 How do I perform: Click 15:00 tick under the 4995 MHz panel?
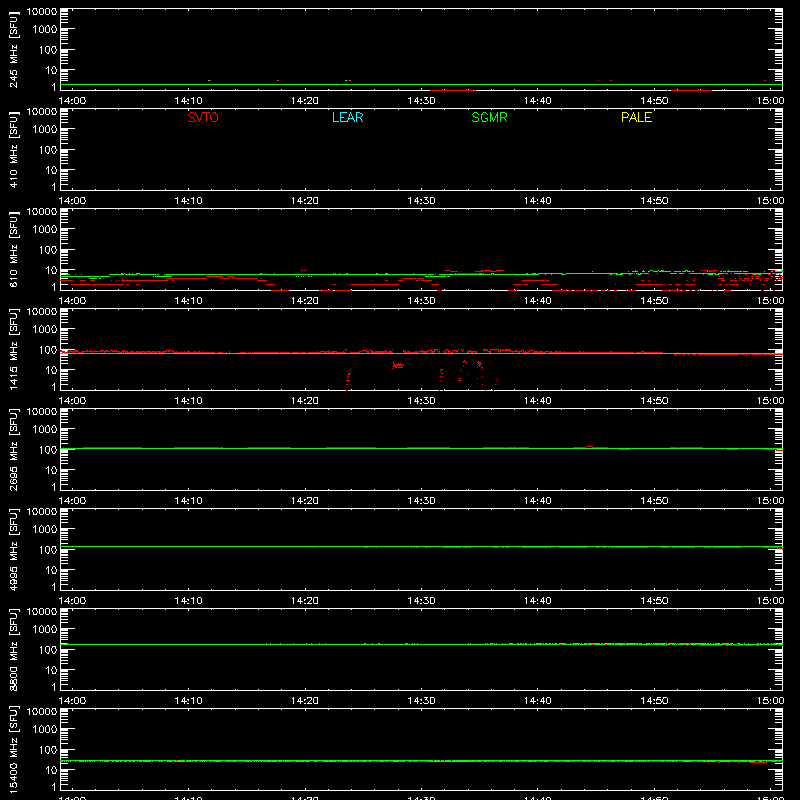(770, 601)
